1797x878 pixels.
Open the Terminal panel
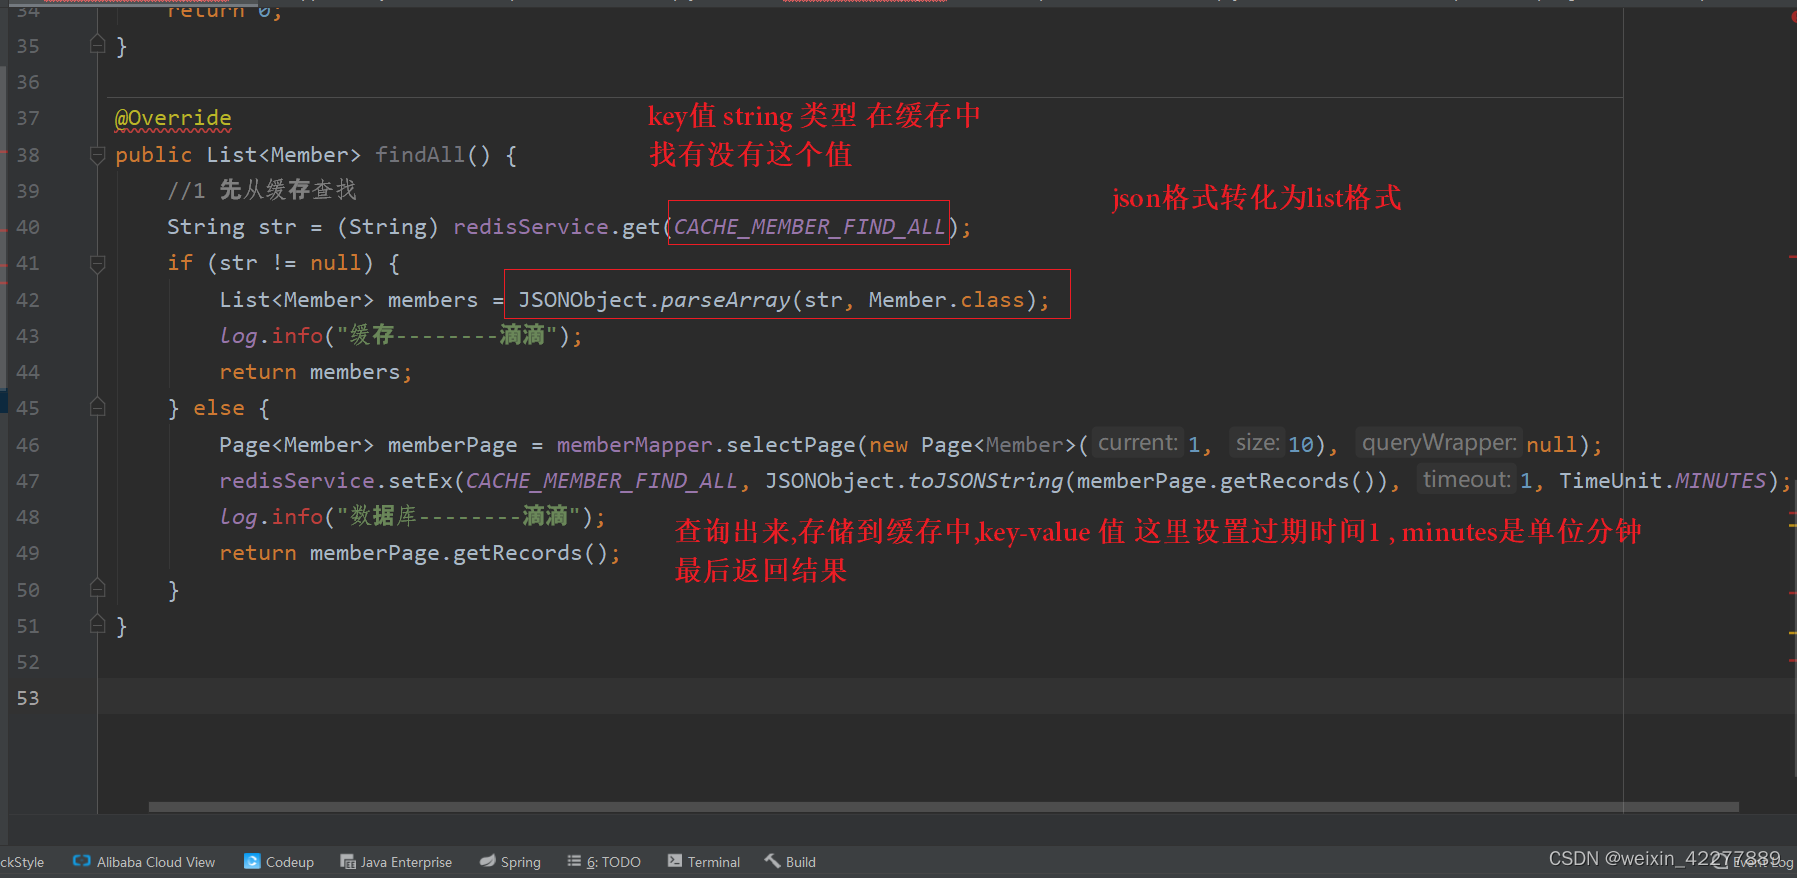704,862
